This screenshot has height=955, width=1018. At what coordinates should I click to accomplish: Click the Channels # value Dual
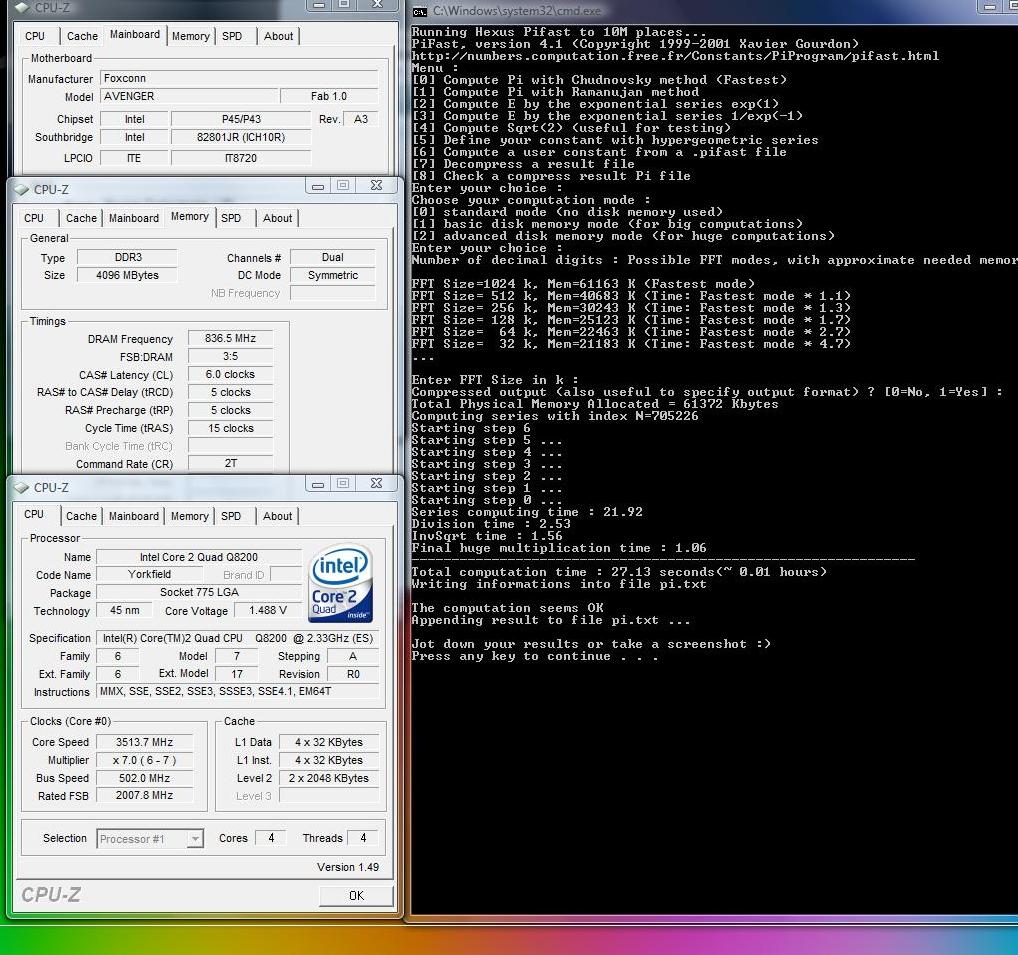pos(332,257)
